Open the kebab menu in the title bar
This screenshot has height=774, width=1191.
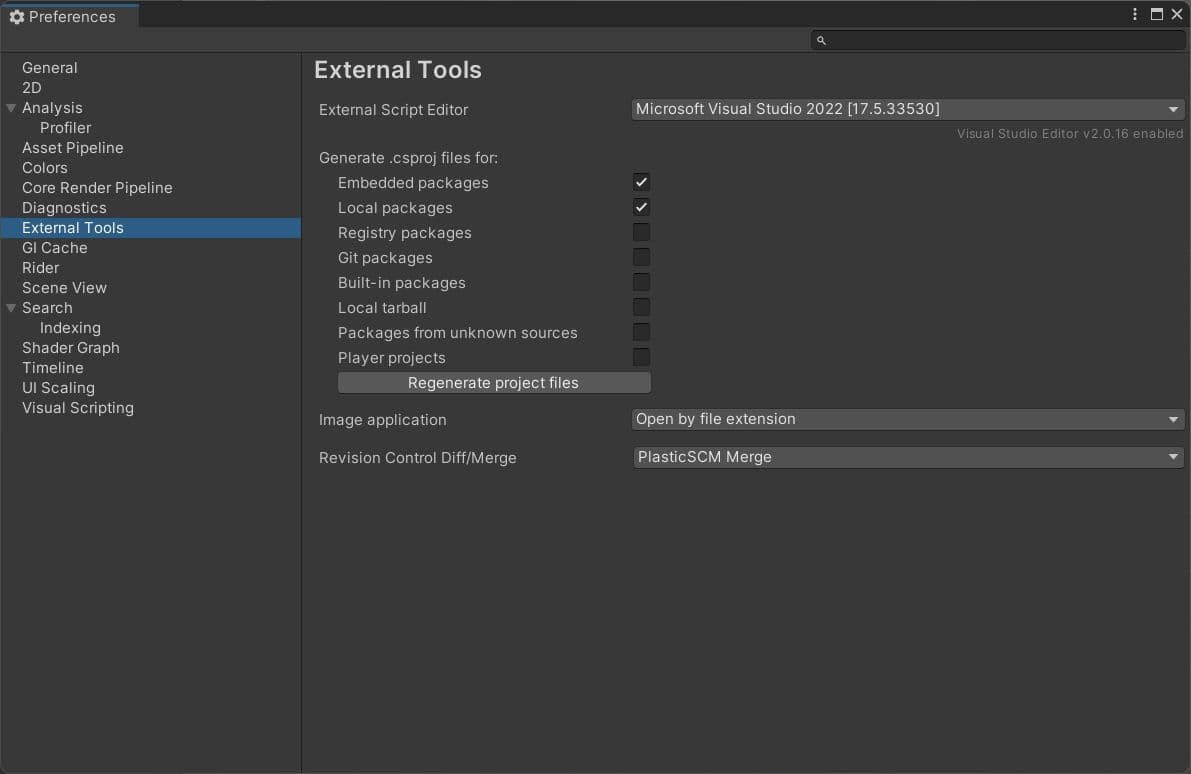click(1135, 14)
